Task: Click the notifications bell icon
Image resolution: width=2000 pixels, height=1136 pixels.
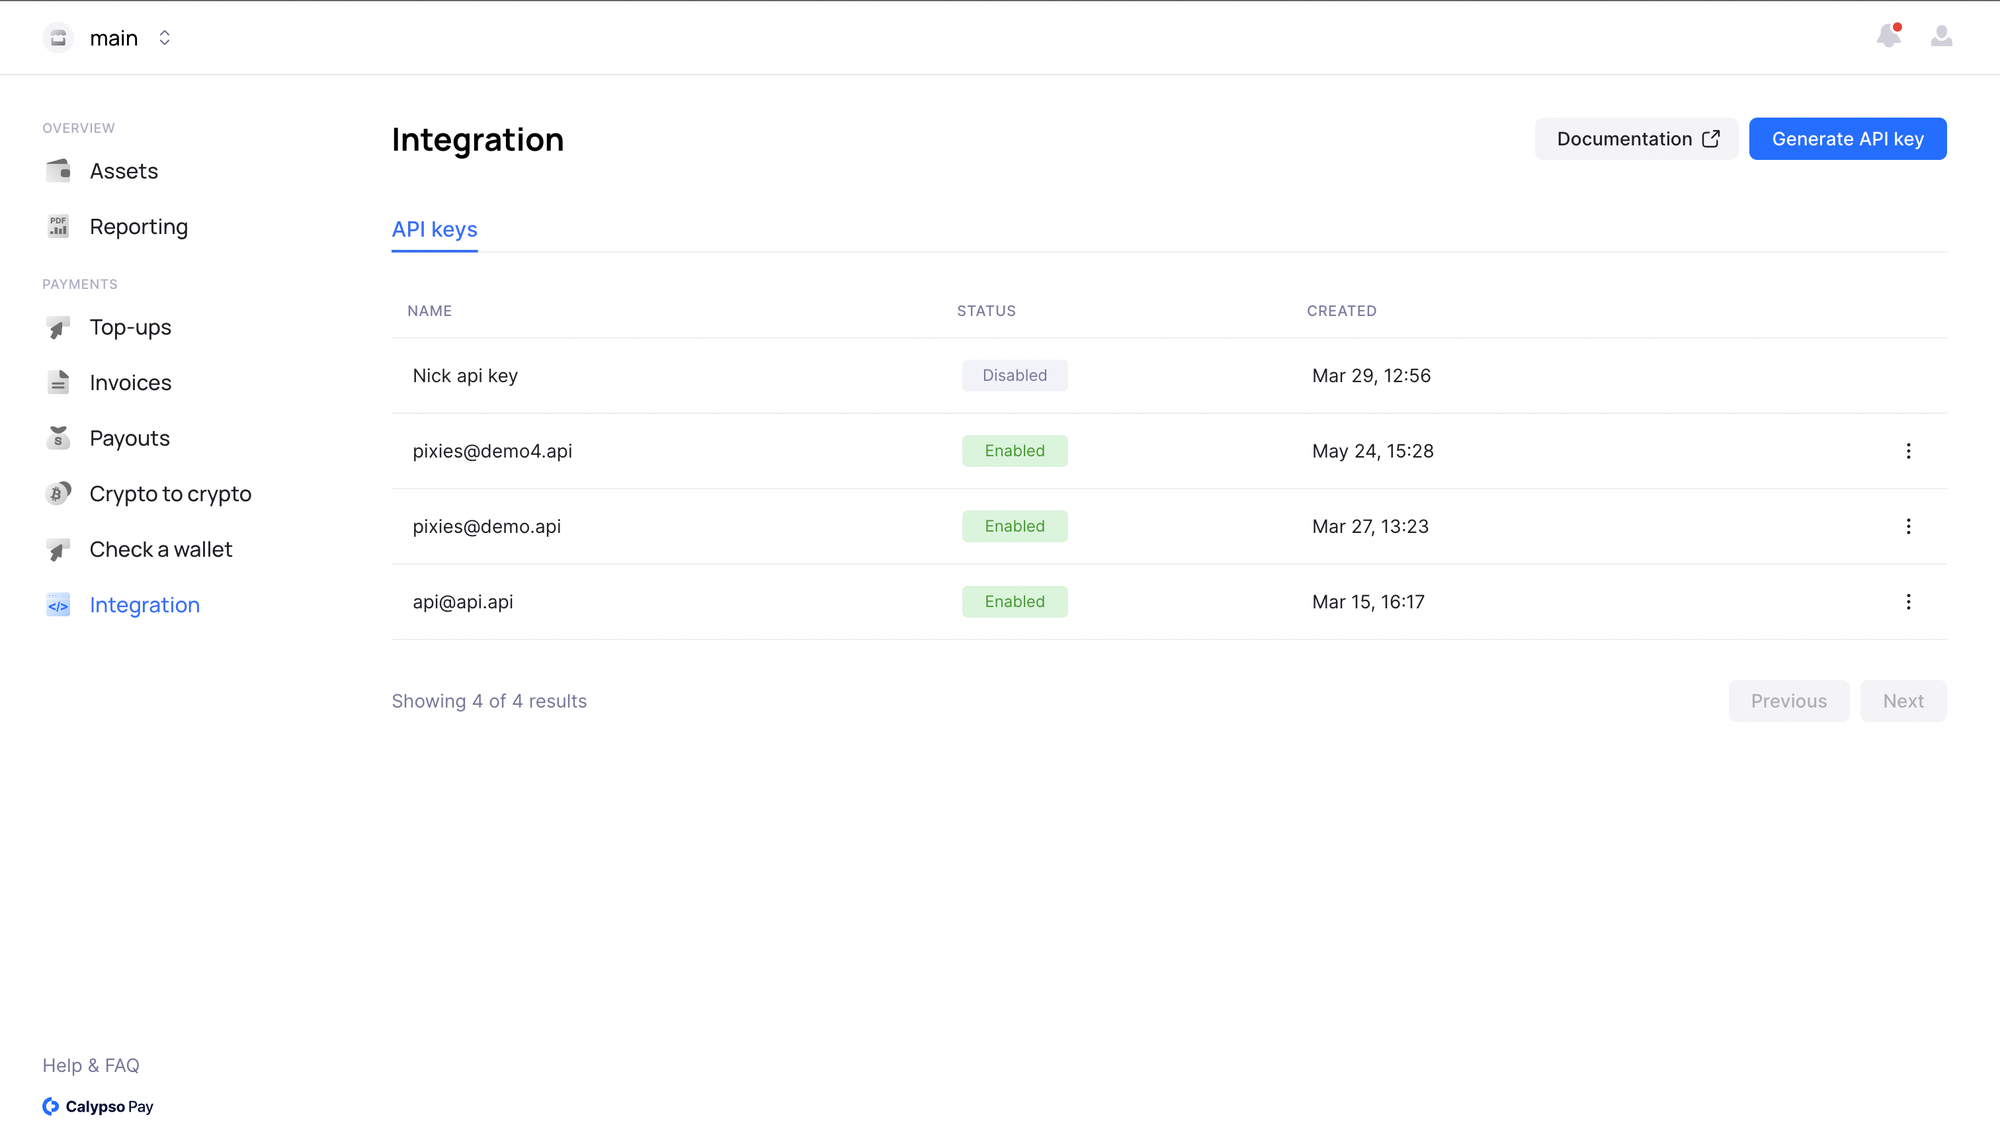Action: pyautogui.click(x=1888, y=36)
